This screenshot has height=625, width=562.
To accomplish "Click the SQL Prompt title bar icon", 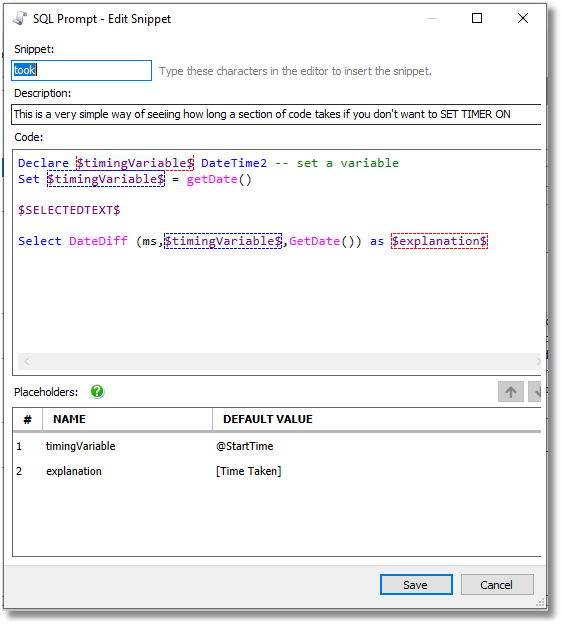I will click(x=20, y=18).
